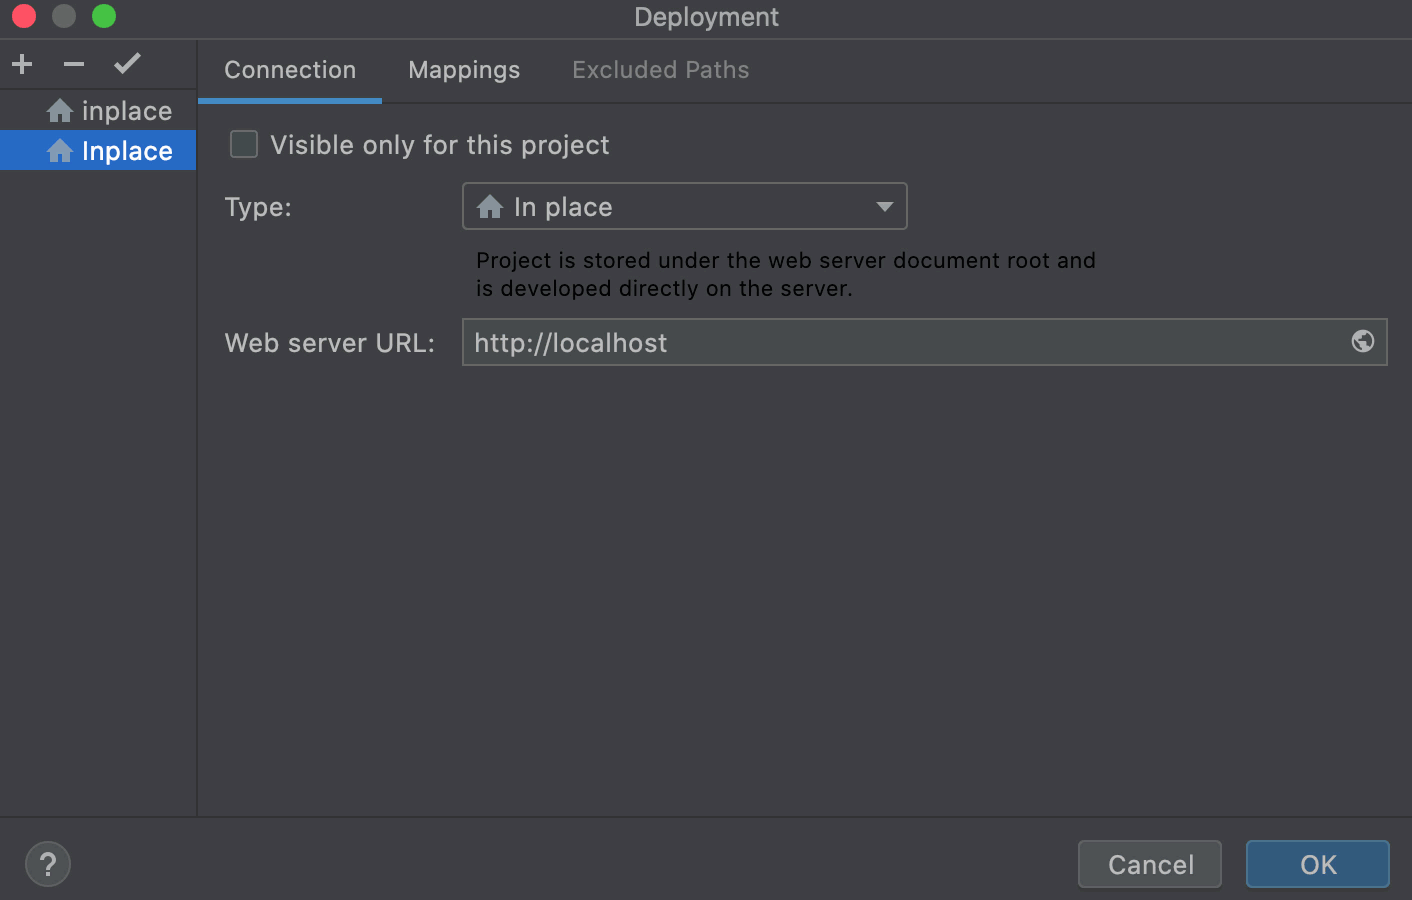Select the inplace server in the list

[x=122, y=110]
